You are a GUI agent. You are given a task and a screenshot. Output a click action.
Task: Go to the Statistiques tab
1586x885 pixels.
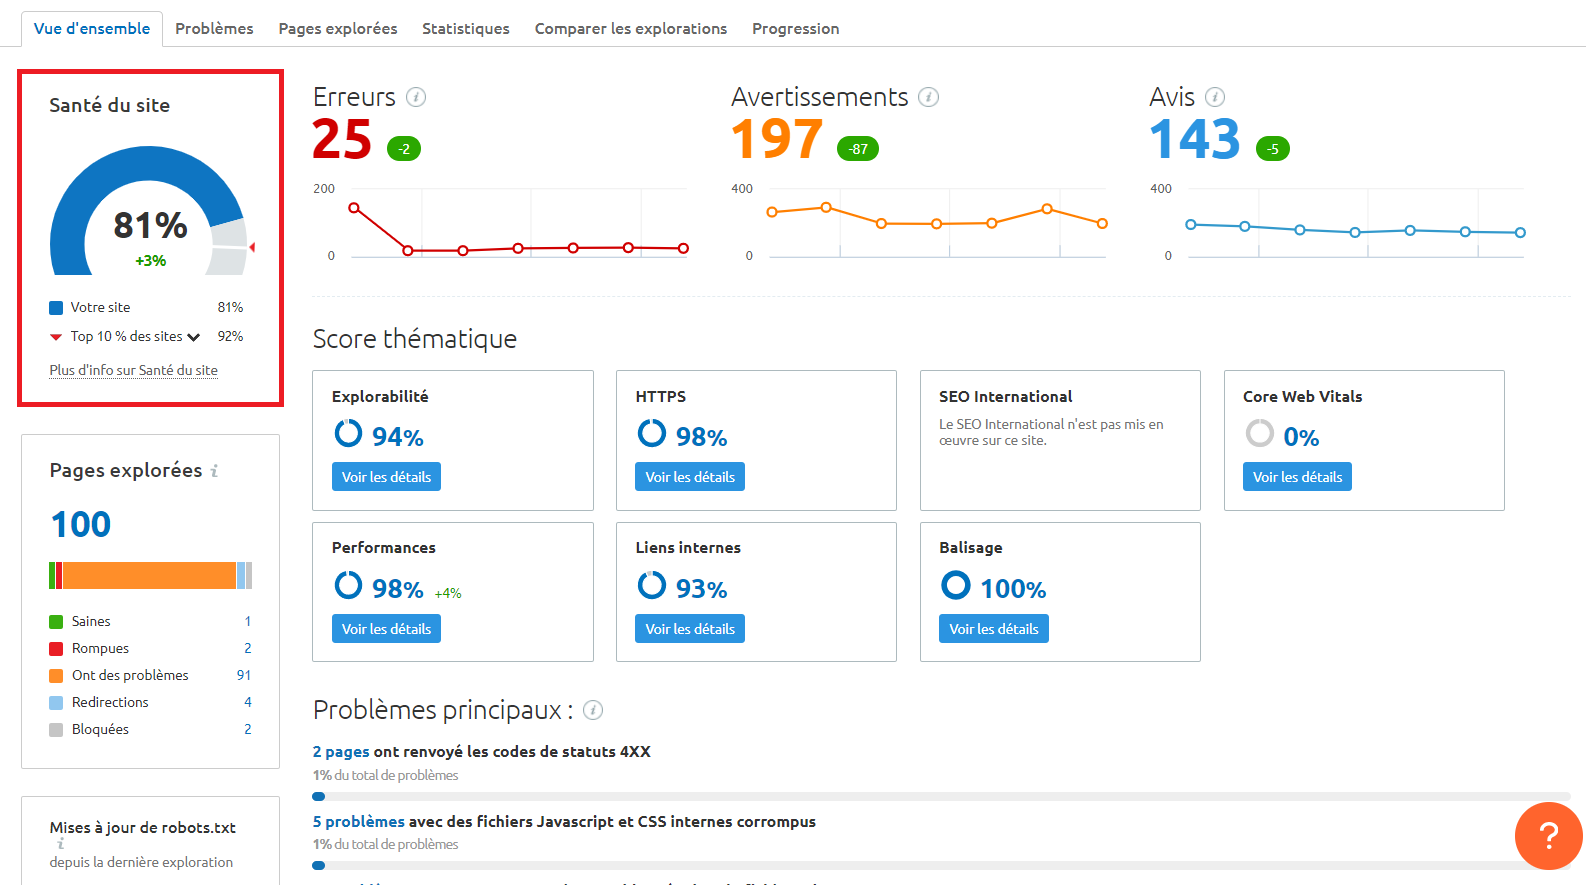466,29
